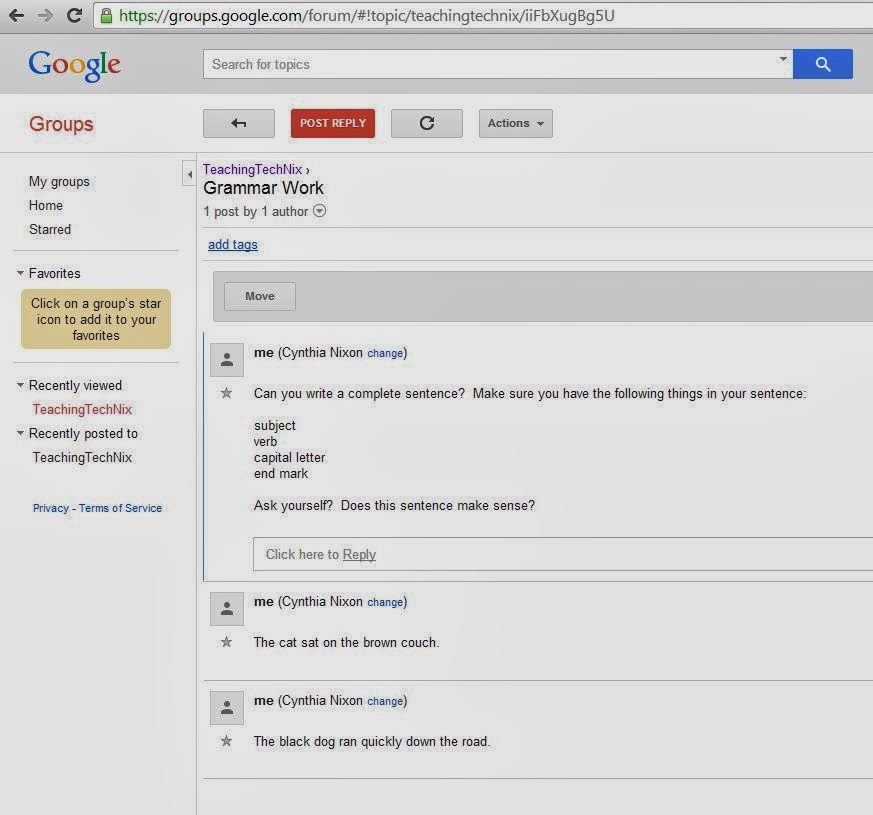The height and width of the screenshot is (815, 873).
Task: Open the Actions dropdown menu
Action: point(516,123)
